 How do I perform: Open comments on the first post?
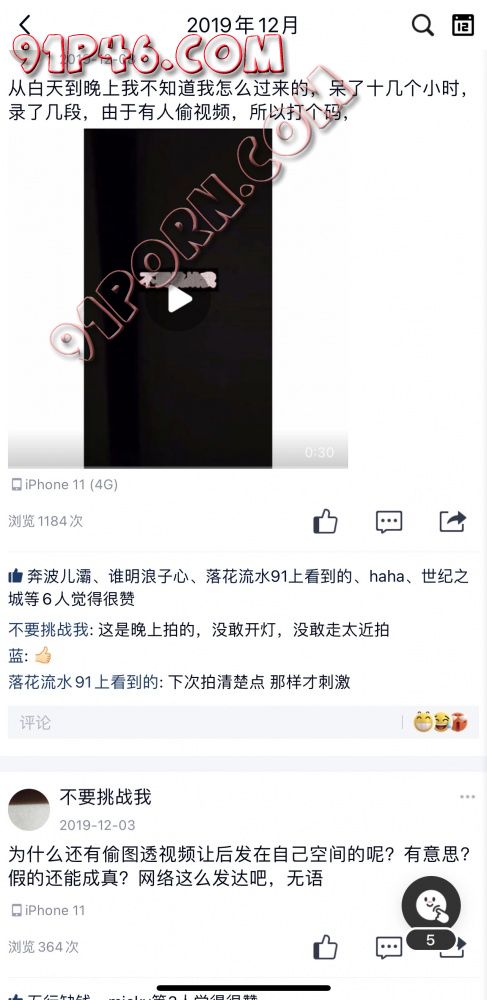pos(389,521)
